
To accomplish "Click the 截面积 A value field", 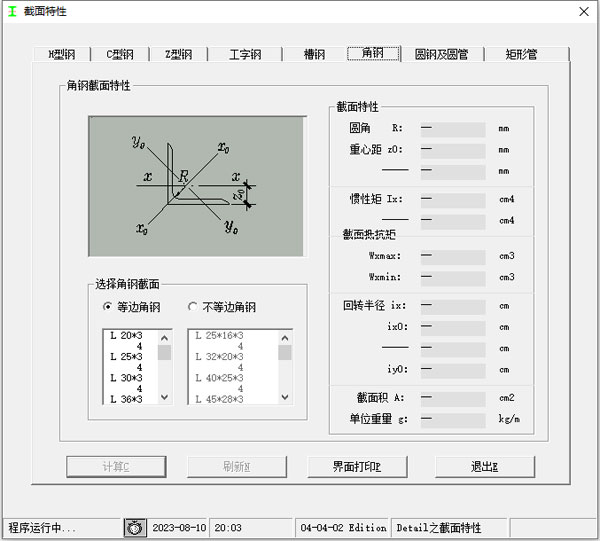I will [453, 398].
